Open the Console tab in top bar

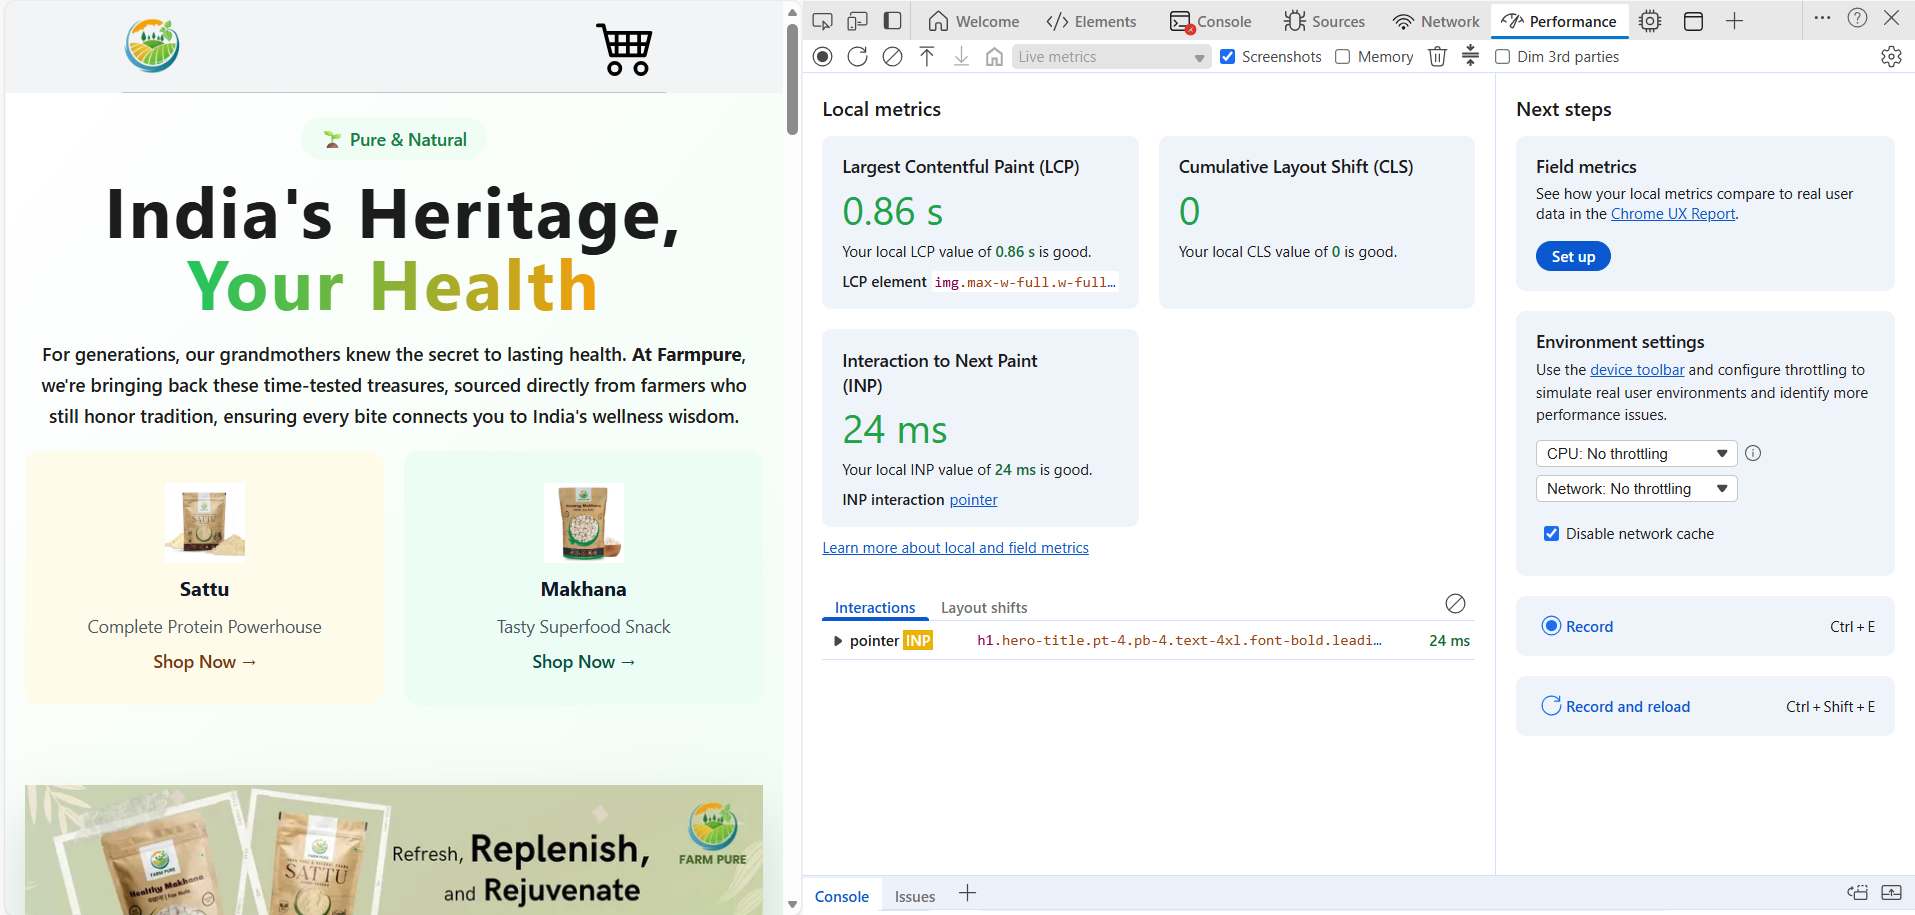pos(1211,21)
